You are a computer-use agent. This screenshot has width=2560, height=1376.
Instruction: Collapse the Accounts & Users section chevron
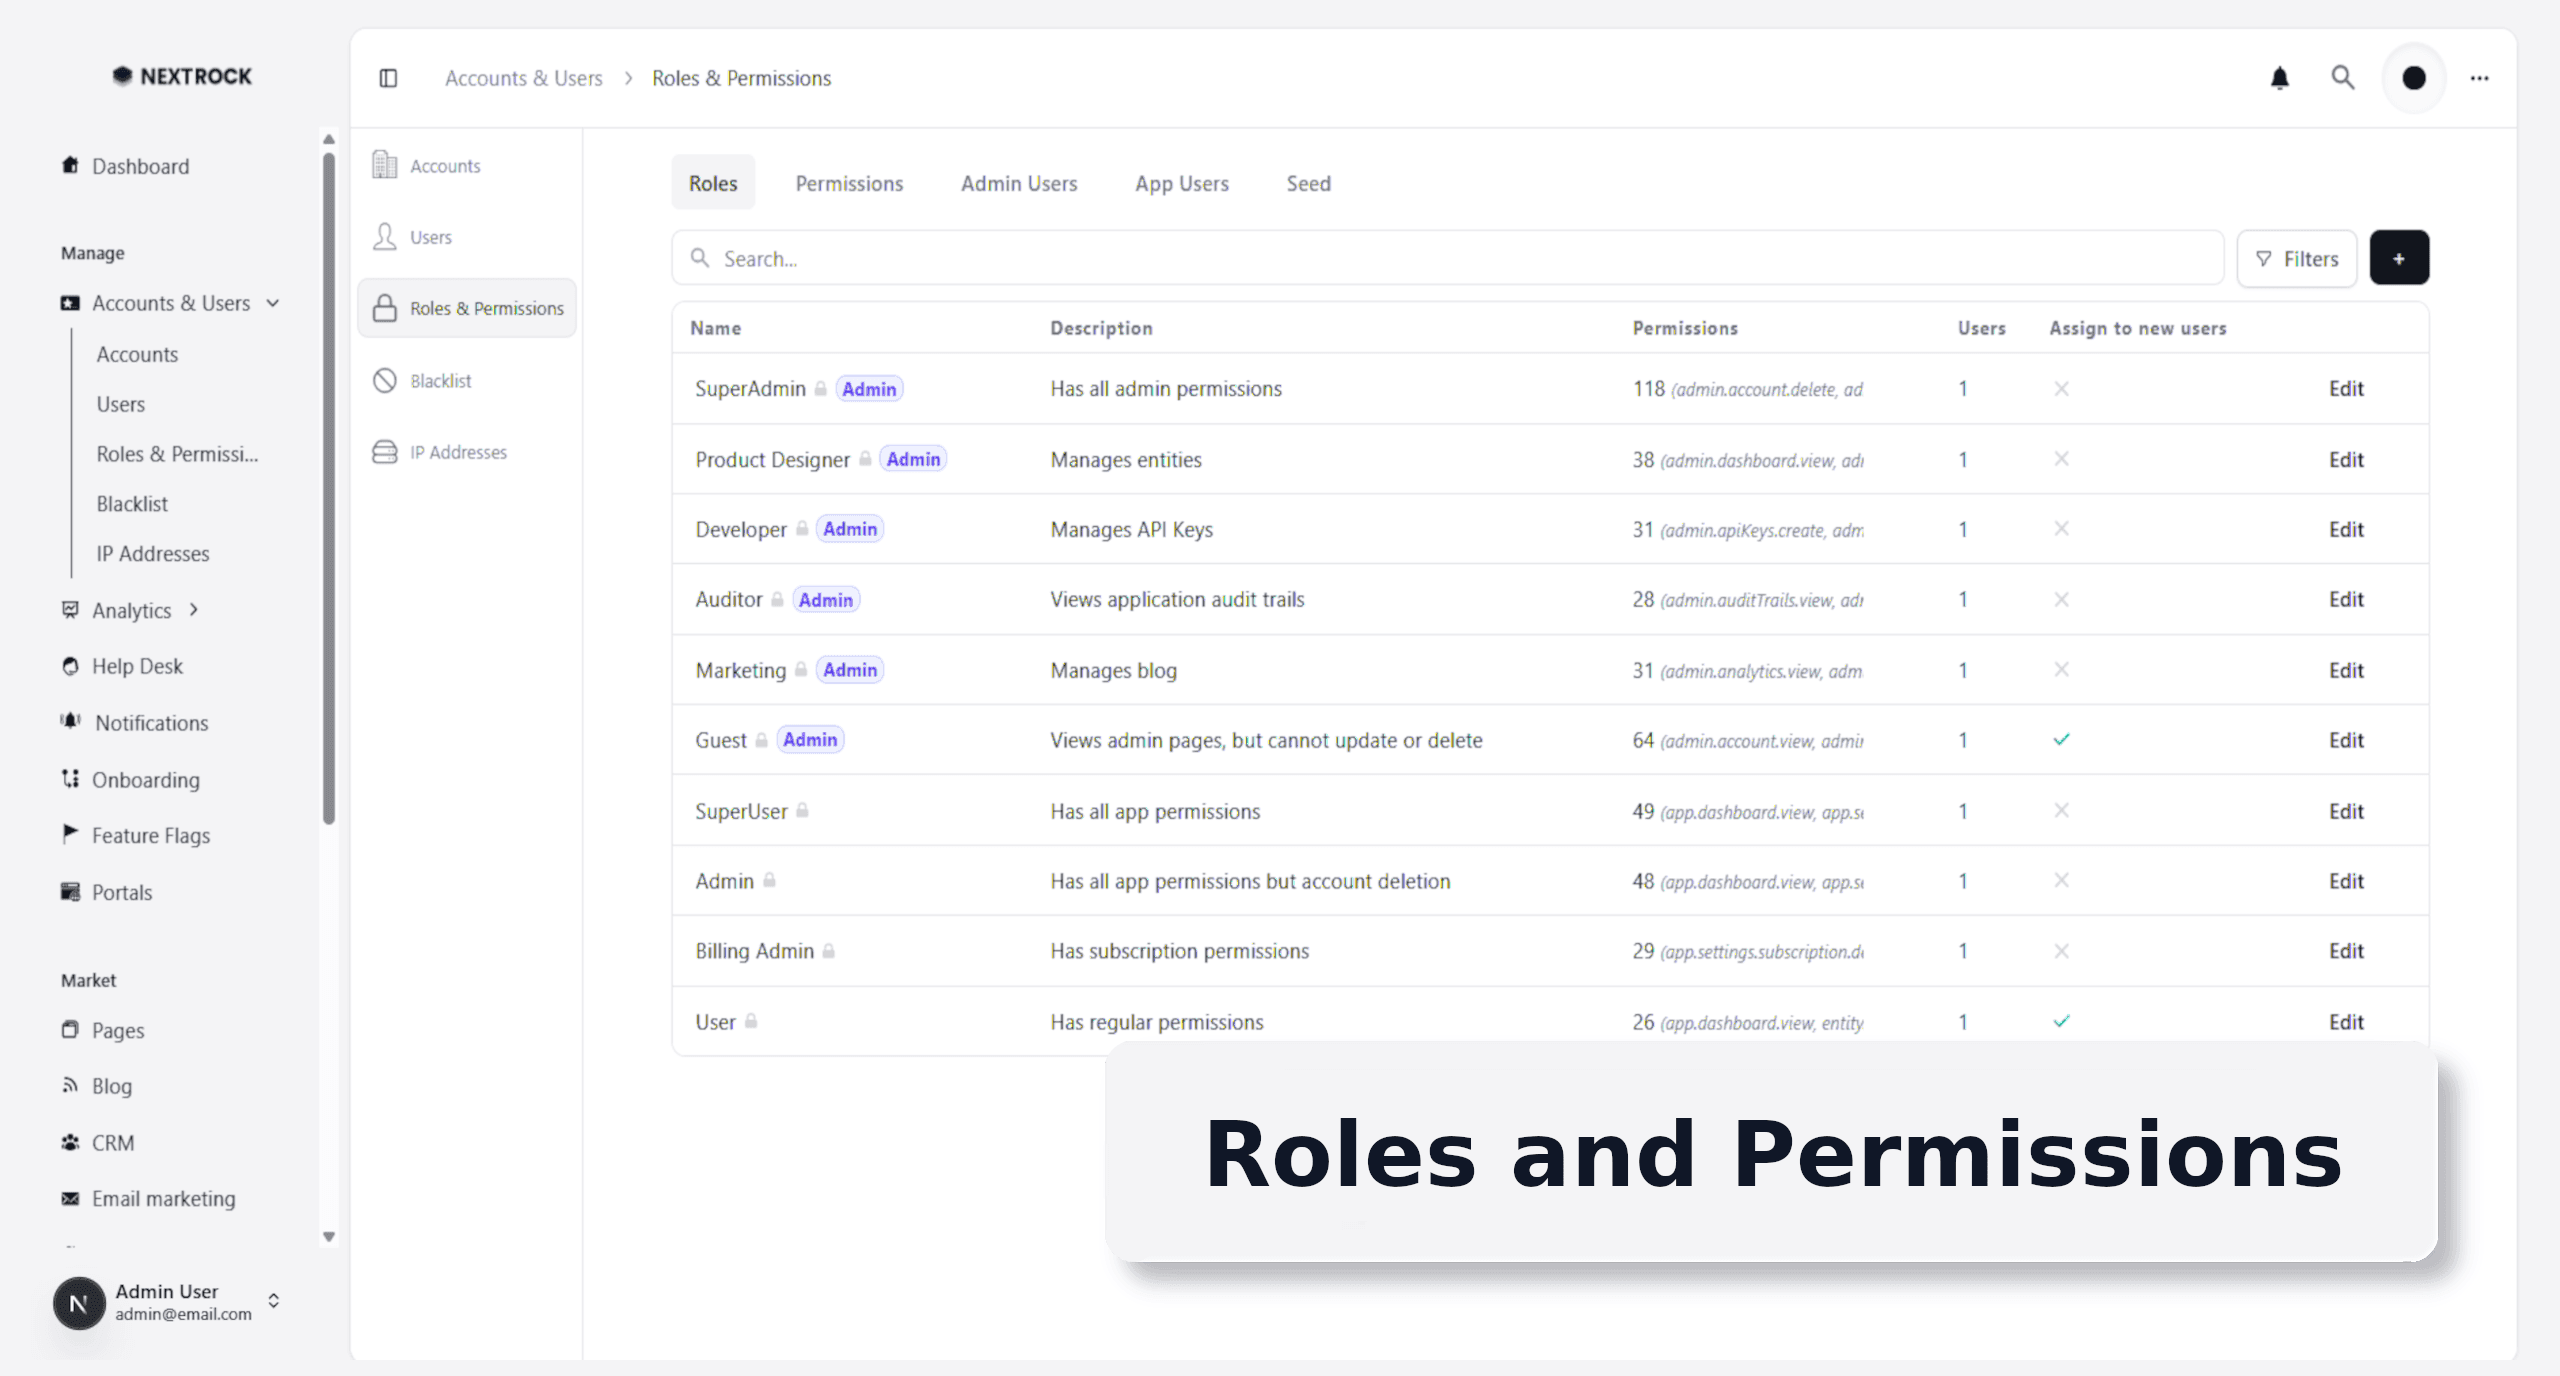click(272, 303)
